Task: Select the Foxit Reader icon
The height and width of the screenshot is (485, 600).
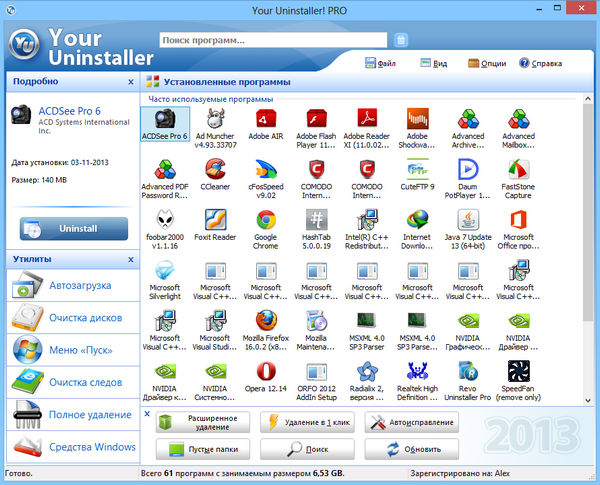Action: (x=215, y=221)
